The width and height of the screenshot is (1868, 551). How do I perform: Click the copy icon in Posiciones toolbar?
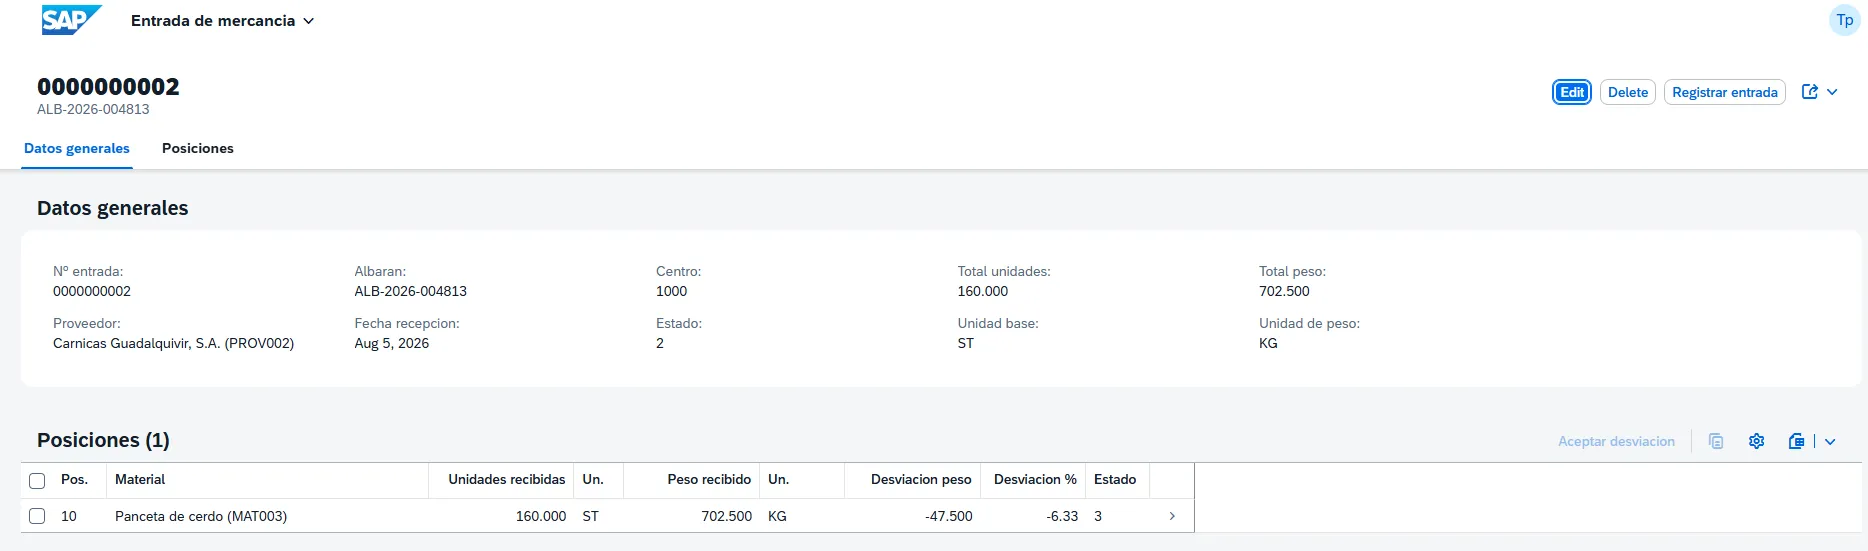pos(1716,441)
